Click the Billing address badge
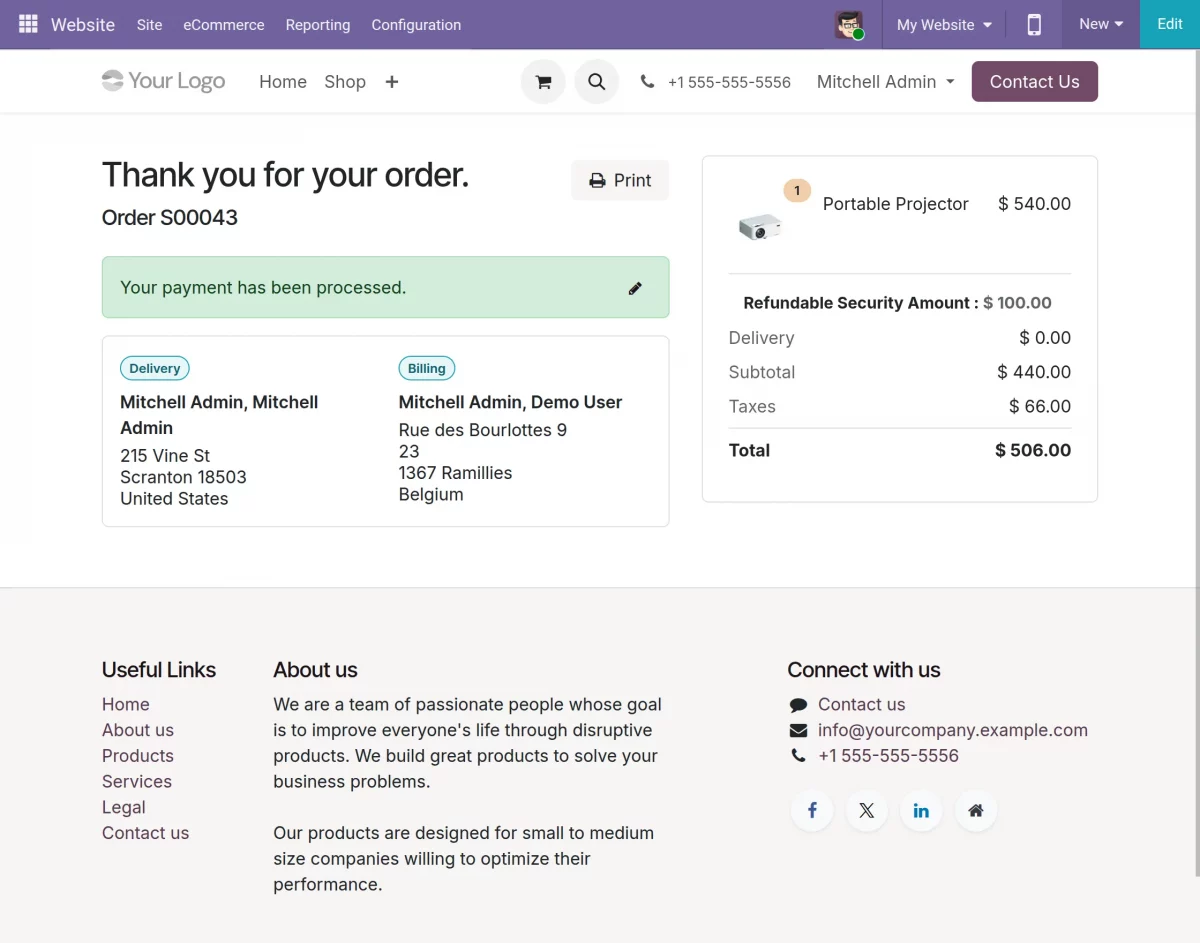The width and height of the screenshot is (1200, 943). (x=427, y=368)
